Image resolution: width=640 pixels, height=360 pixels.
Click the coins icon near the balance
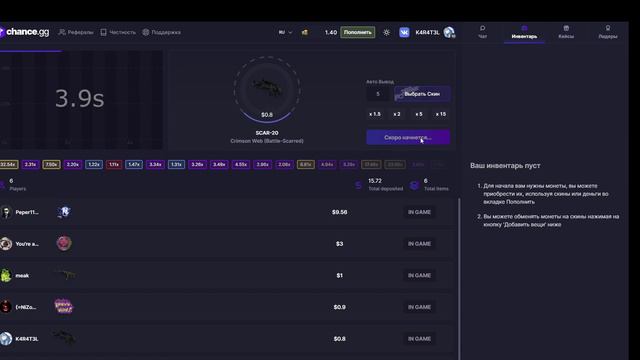coord(305,32)
